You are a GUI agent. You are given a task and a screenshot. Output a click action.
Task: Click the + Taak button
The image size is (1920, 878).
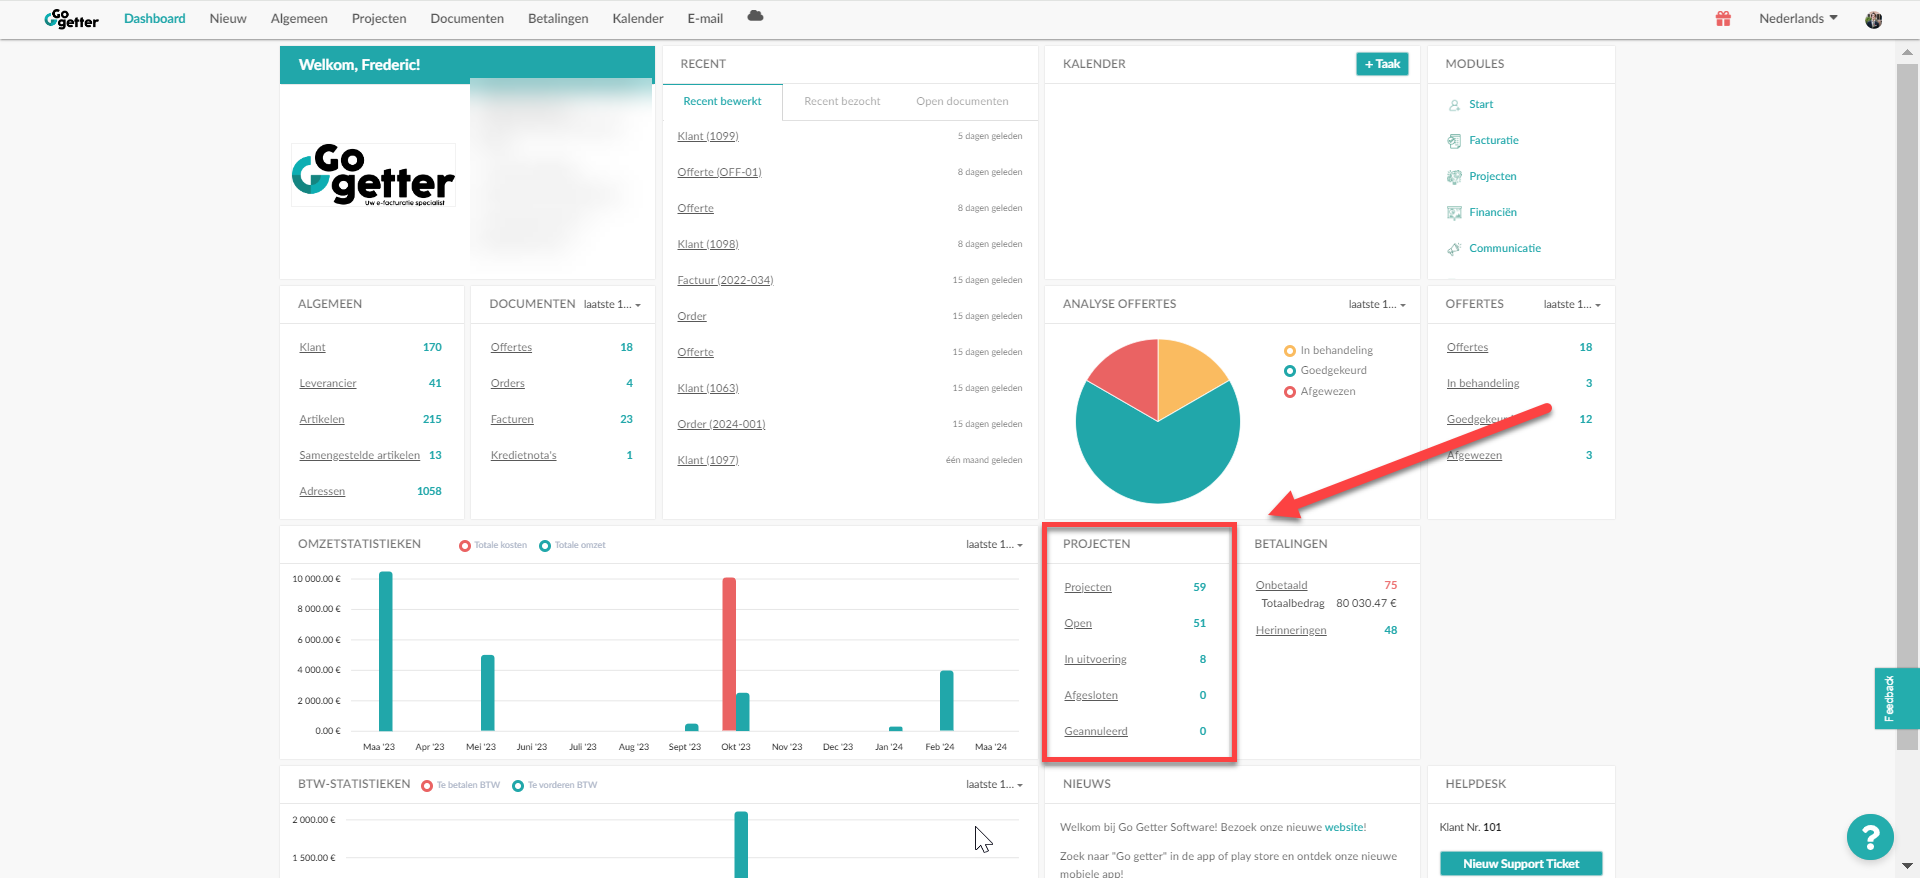click(1382, 64)
